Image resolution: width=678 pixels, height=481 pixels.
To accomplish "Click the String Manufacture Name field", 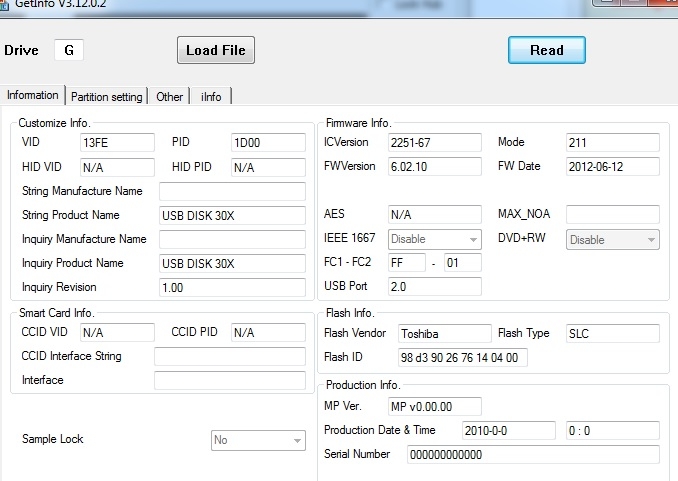I will click(232, 191).
